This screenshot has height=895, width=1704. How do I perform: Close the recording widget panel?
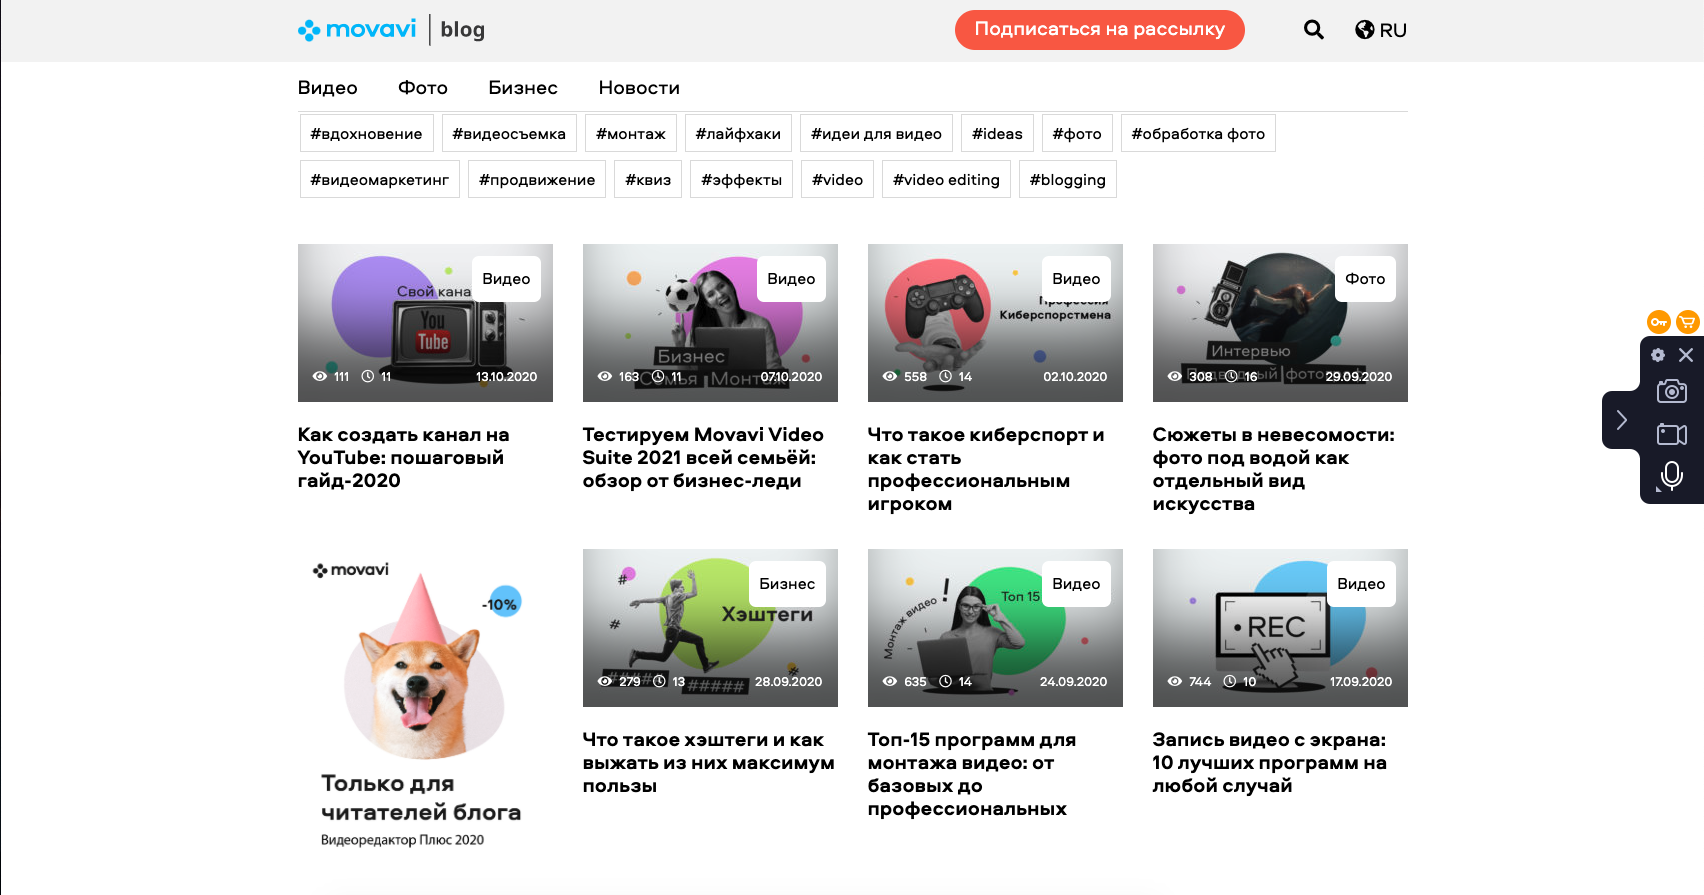1686,355
